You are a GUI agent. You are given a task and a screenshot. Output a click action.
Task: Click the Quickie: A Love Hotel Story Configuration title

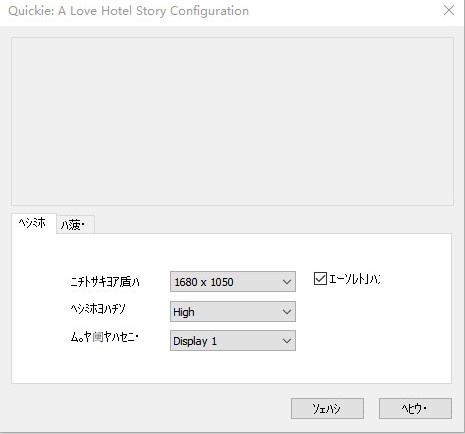(128, 11)
